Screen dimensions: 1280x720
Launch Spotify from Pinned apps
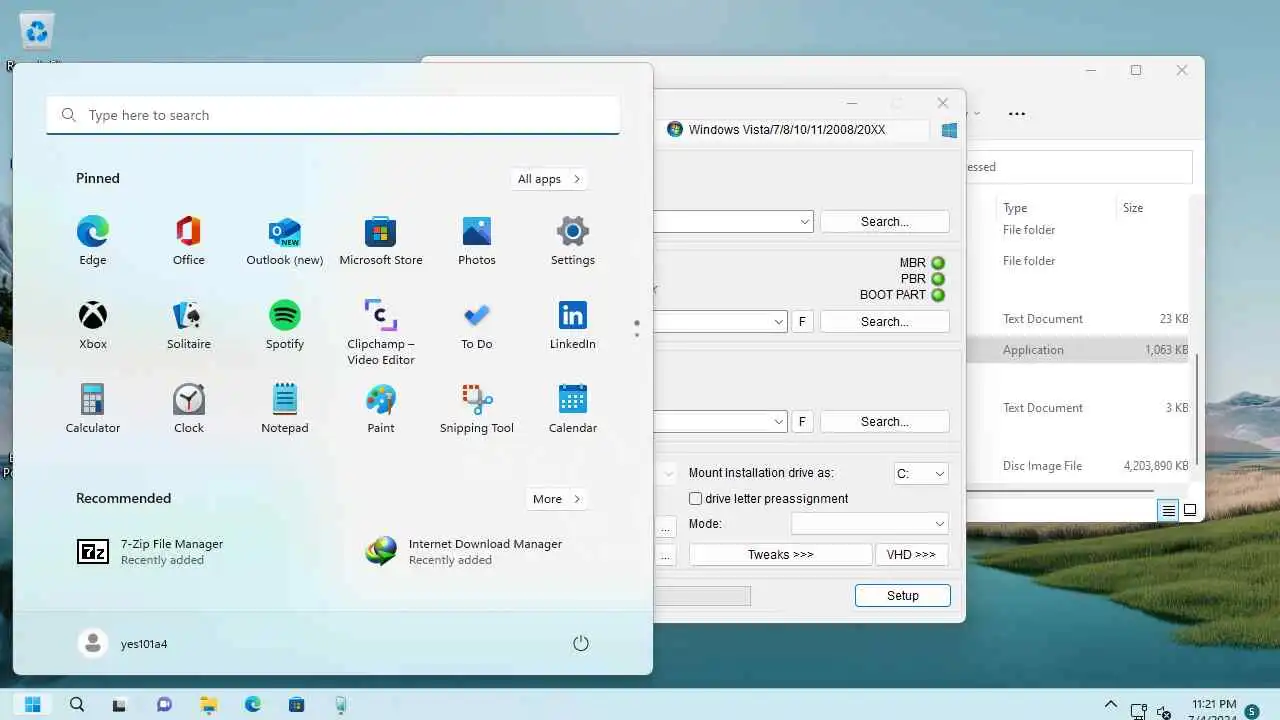click(285, 325)
